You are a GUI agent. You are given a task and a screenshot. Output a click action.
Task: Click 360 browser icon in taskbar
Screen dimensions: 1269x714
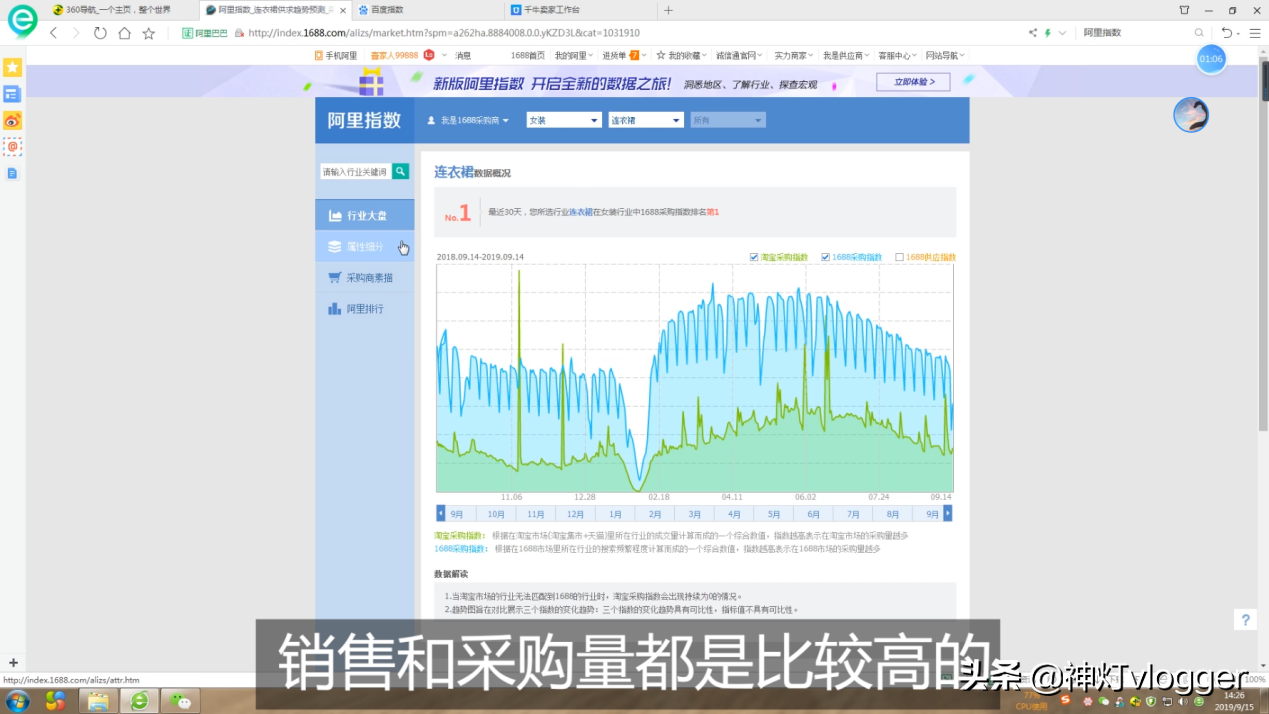pos(139,700)
